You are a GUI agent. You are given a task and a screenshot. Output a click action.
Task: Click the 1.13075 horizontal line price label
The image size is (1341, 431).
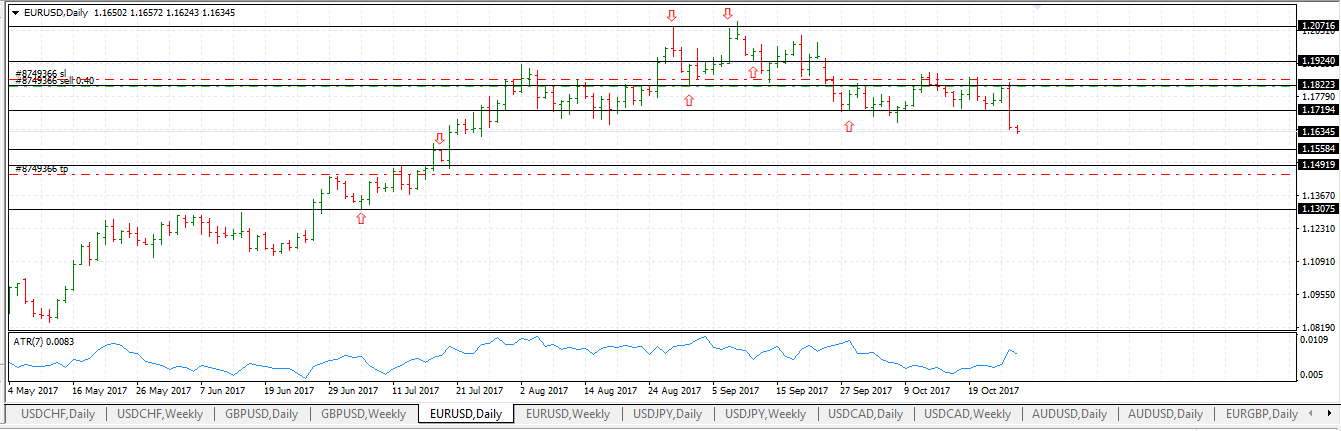[x=1316, y=209]
